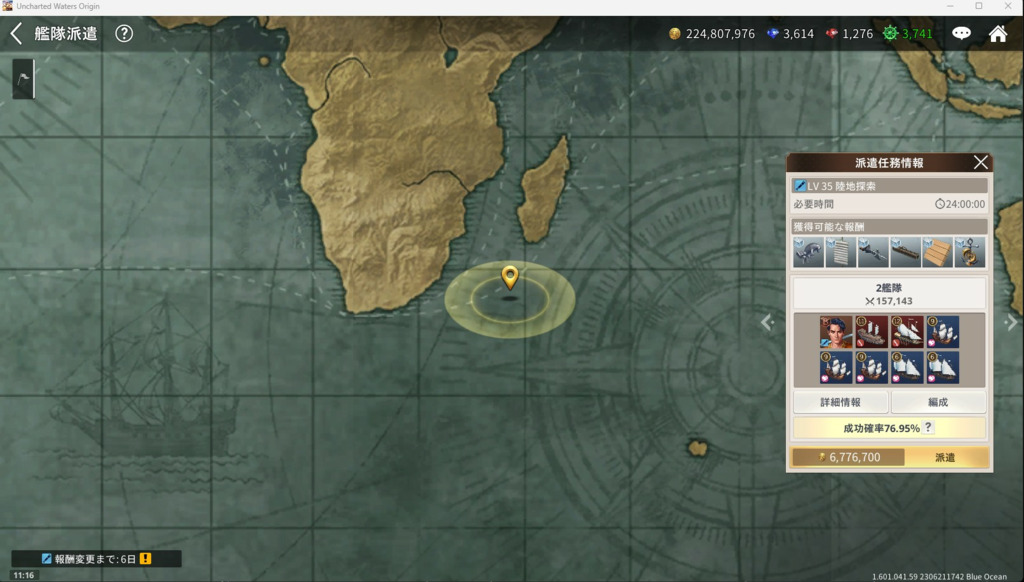Open the 詳細情報 details button
This screenshot has height=582, width=1024.
[840, 402]
